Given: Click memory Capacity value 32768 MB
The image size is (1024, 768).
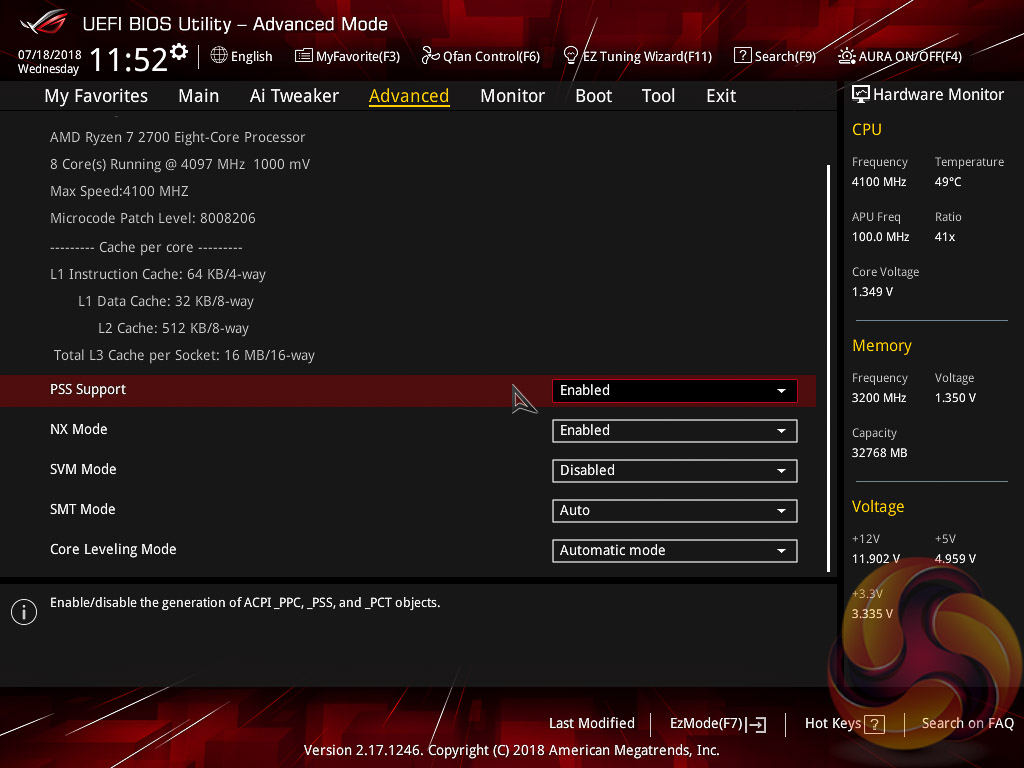Looking at the screenshot, I should tap(879, 453).
